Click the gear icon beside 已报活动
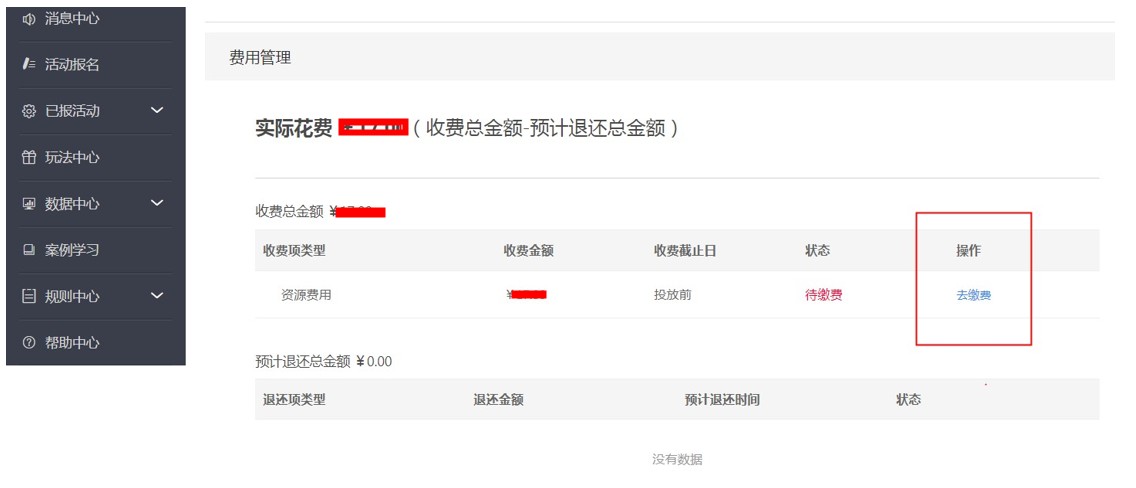Screen dimensions: 1136x488 [28, 111]
